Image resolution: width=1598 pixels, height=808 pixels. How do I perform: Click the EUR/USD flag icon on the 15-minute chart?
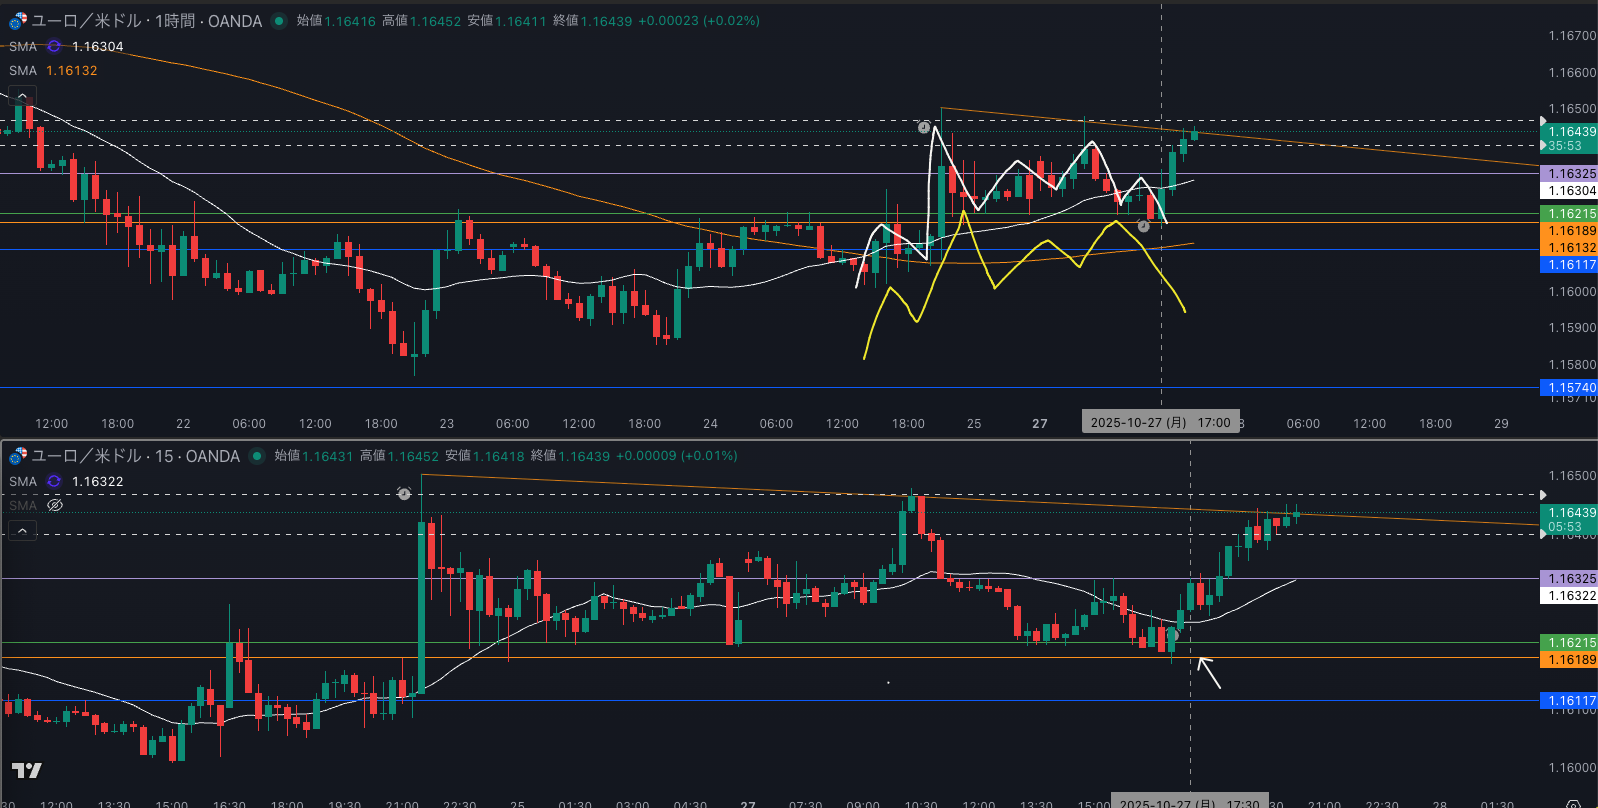[x=18, y=456]
